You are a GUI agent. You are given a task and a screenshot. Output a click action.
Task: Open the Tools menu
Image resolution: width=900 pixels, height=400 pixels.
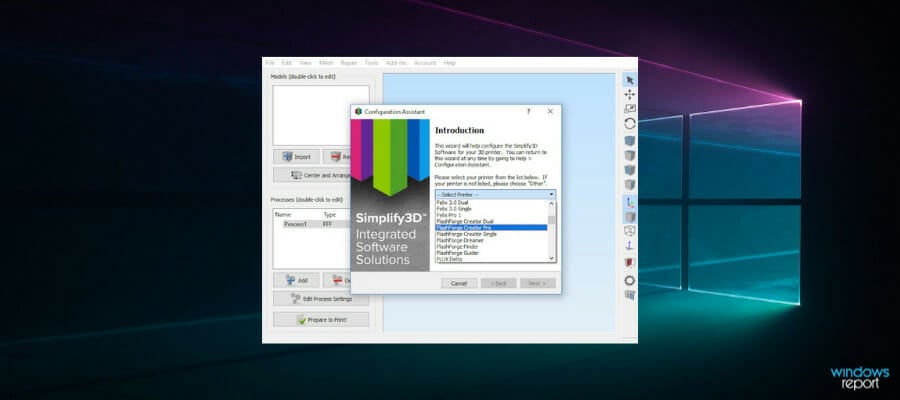(371, 63)
